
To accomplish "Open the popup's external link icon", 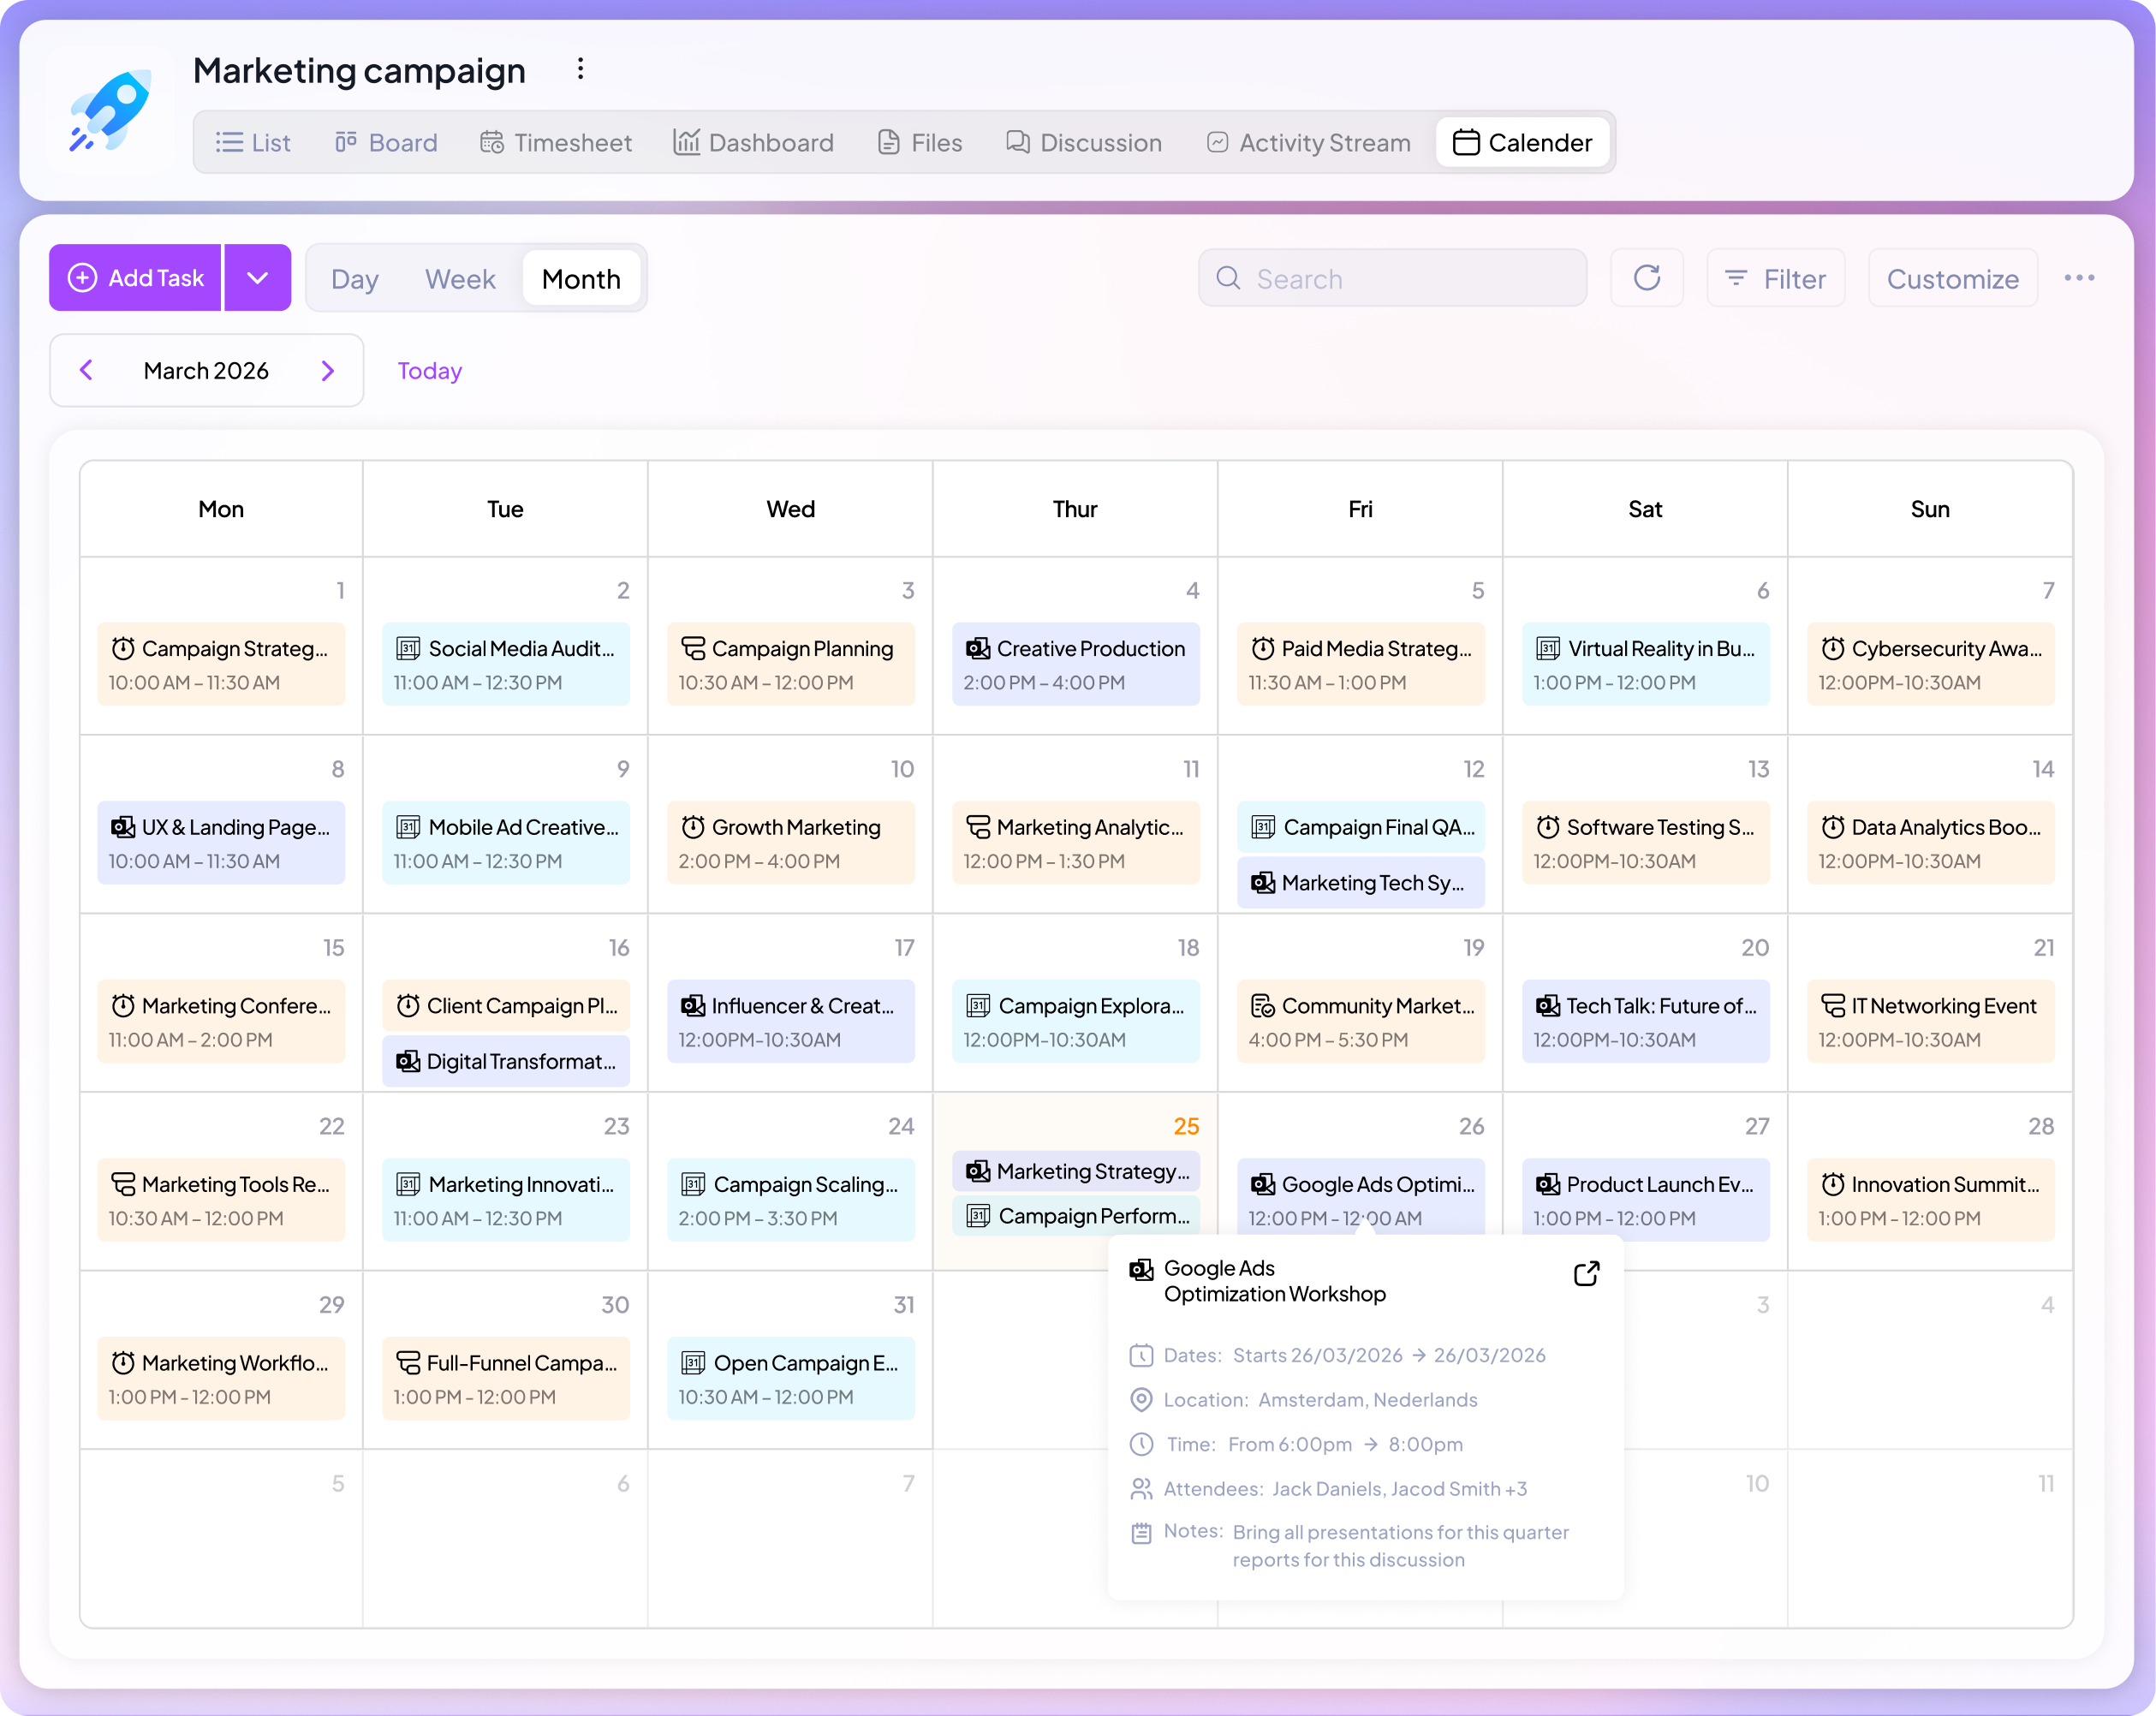I will [x=1587, y=1273].
